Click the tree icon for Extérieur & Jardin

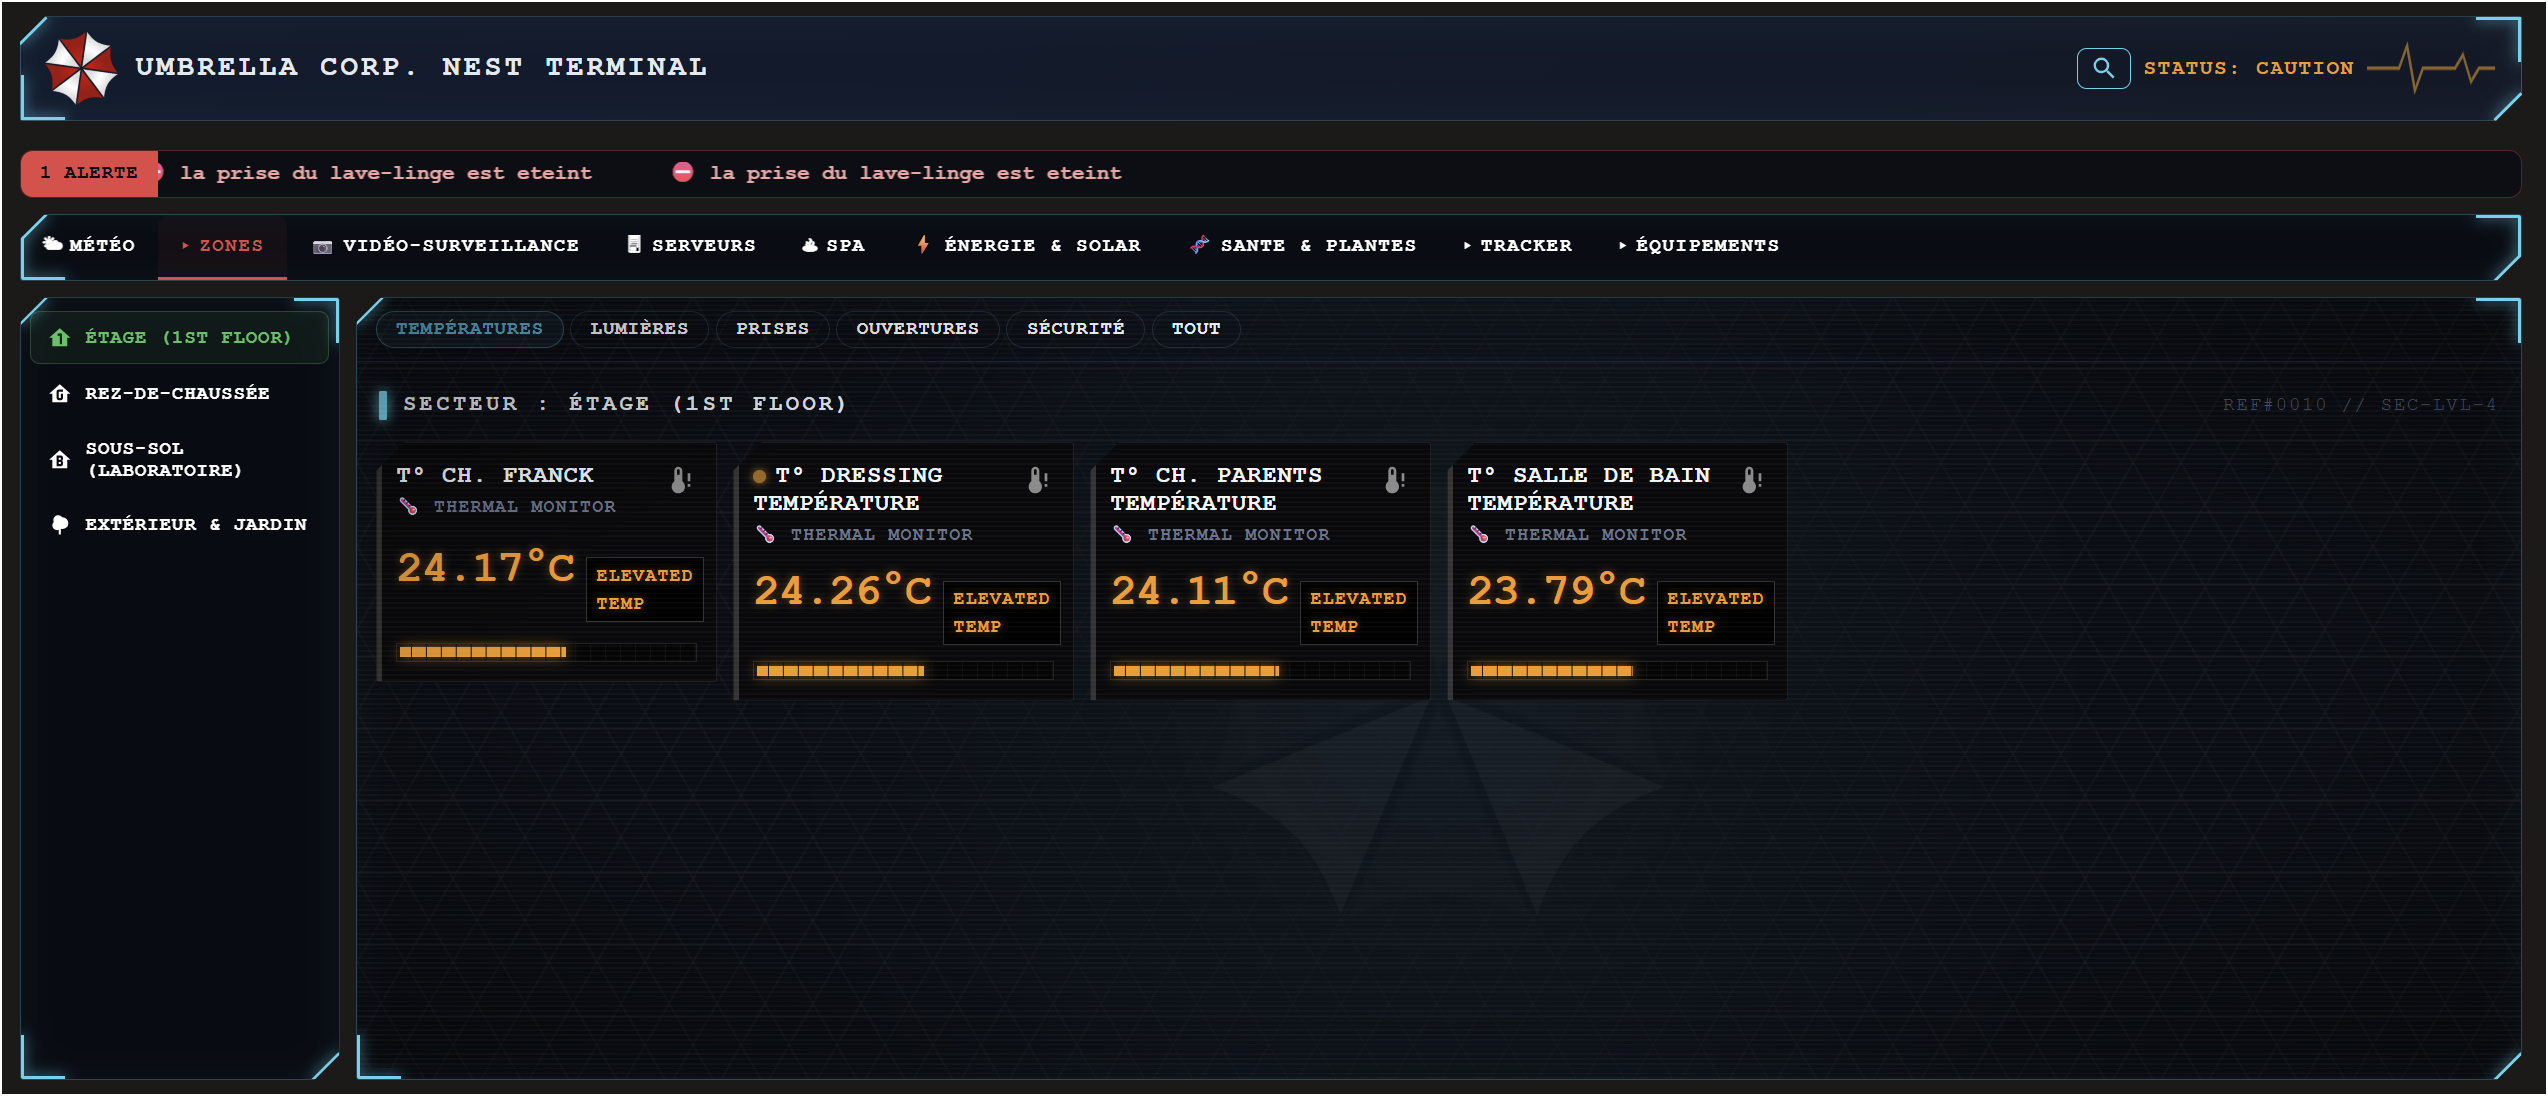60,525
